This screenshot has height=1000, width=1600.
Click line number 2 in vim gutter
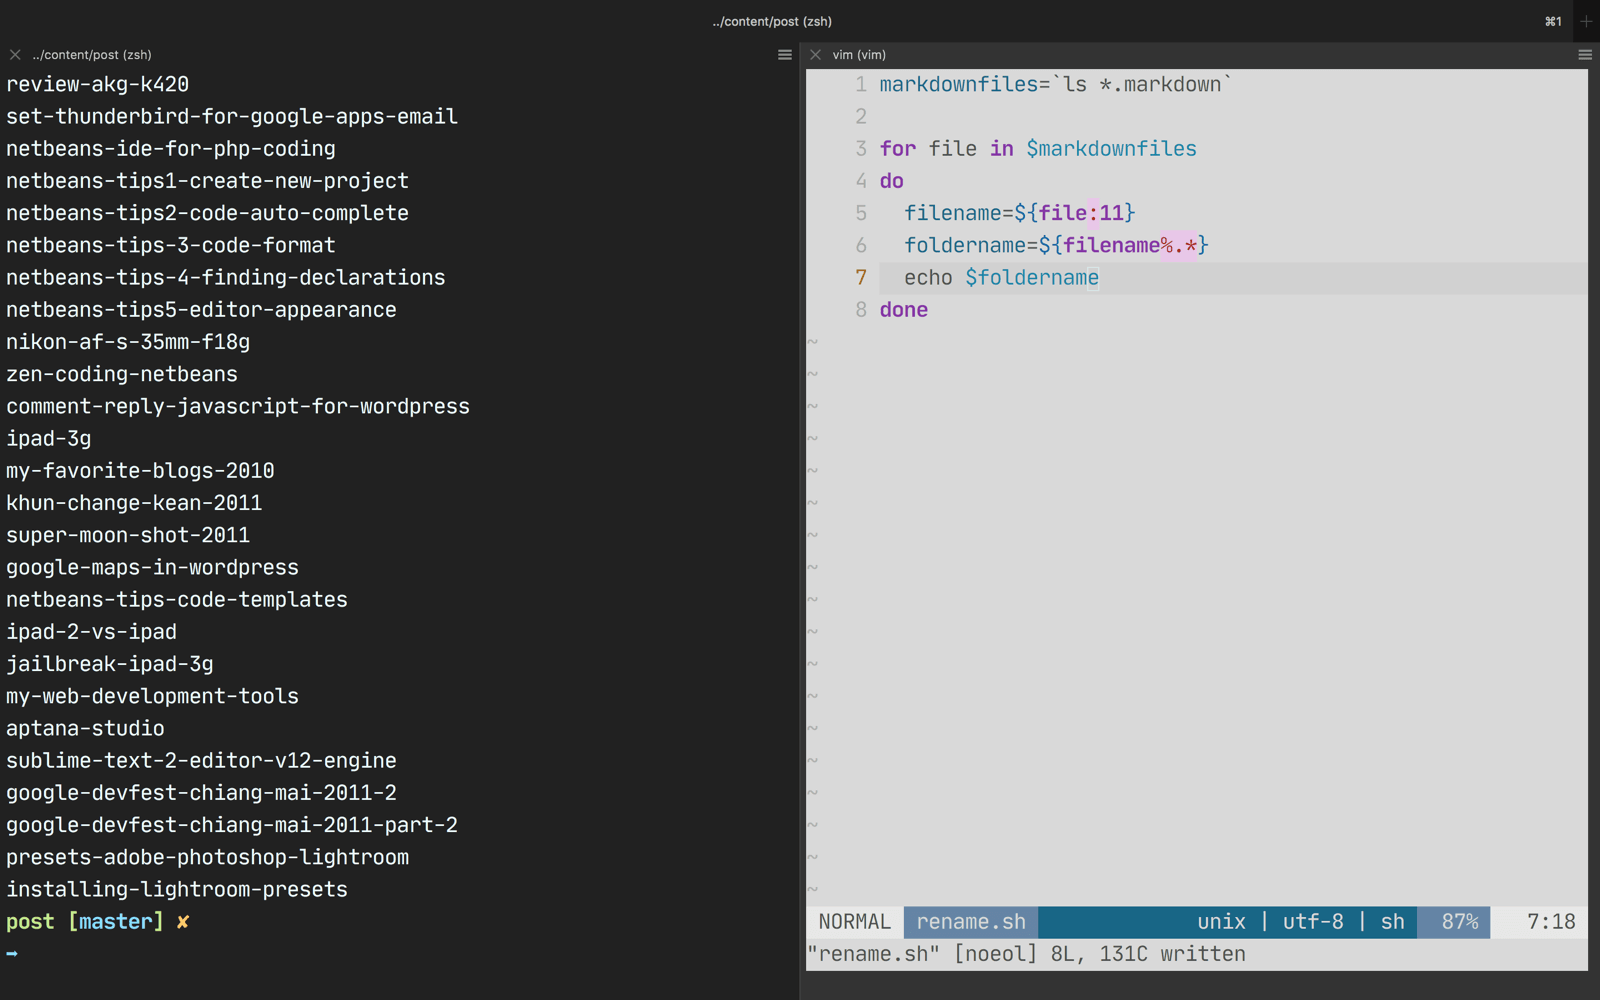point(861,117)
